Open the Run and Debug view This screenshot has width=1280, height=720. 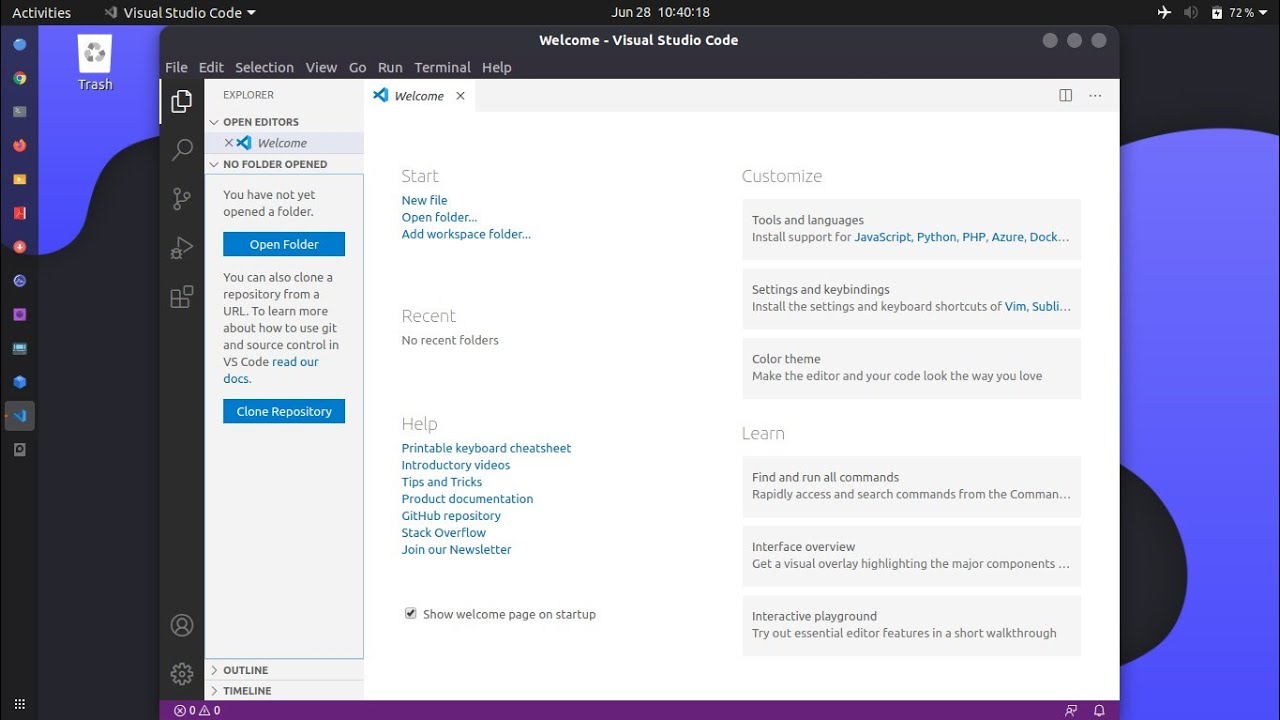[x=182, y=248]
